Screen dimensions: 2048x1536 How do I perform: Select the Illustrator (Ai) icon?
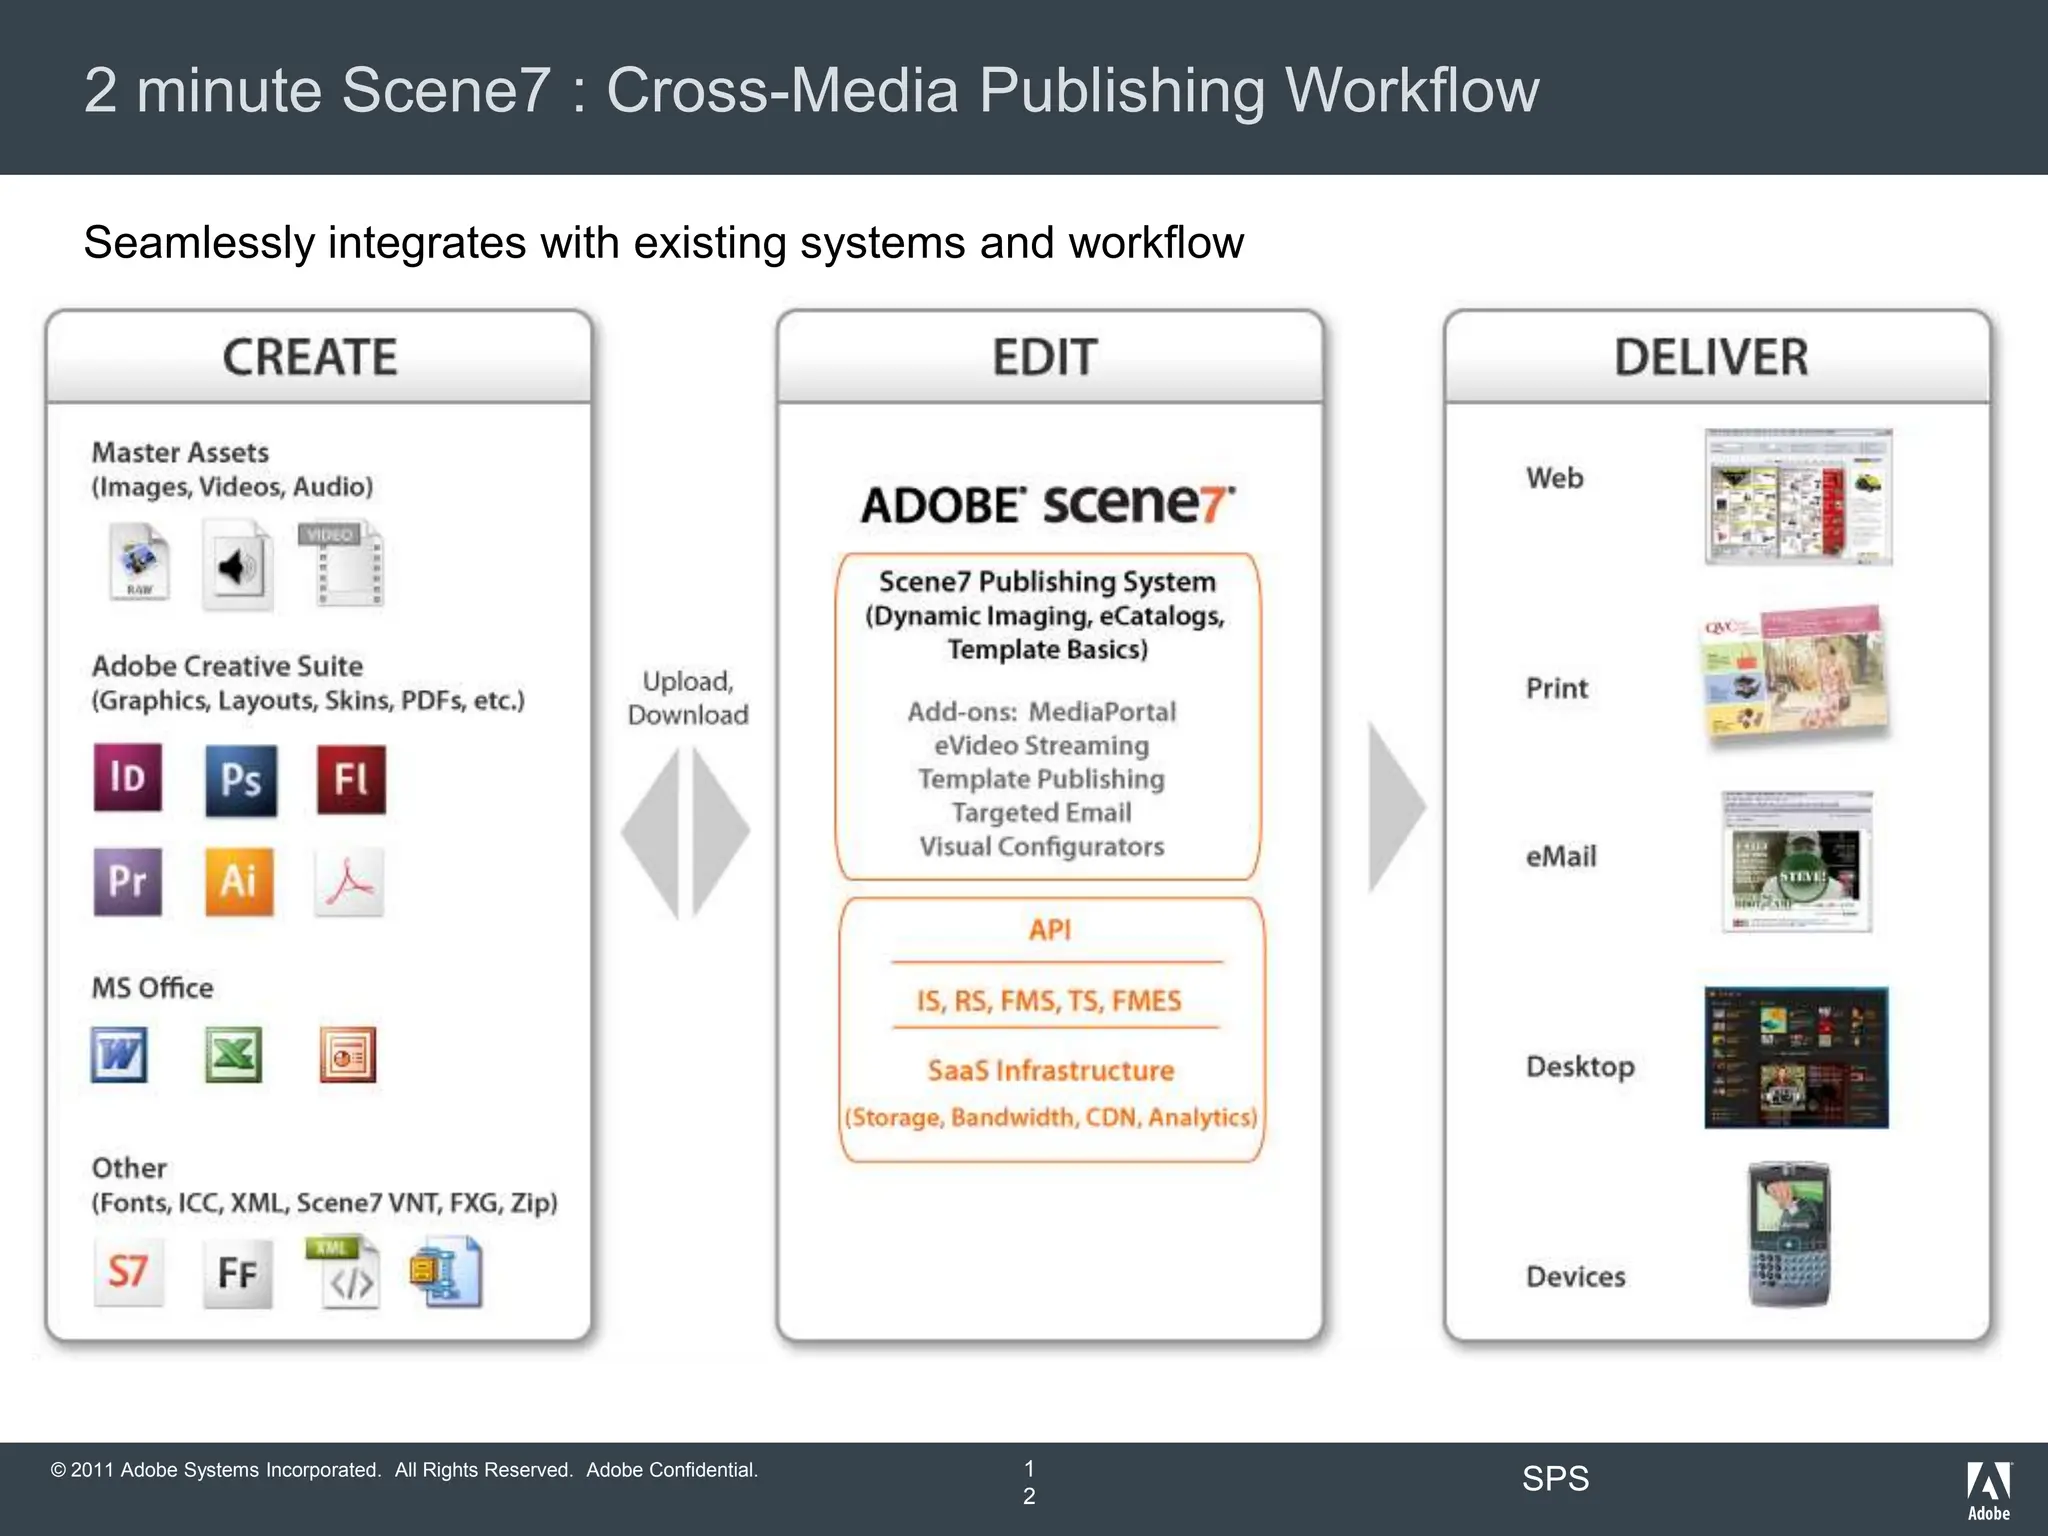click(x=239, y=881)
